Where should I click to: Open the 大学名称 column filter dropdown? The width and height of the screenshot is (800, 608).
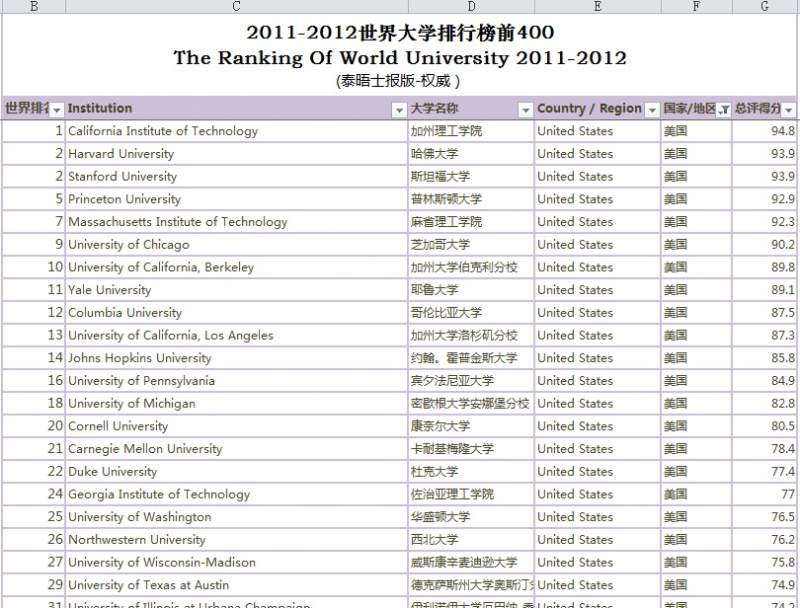525,110
